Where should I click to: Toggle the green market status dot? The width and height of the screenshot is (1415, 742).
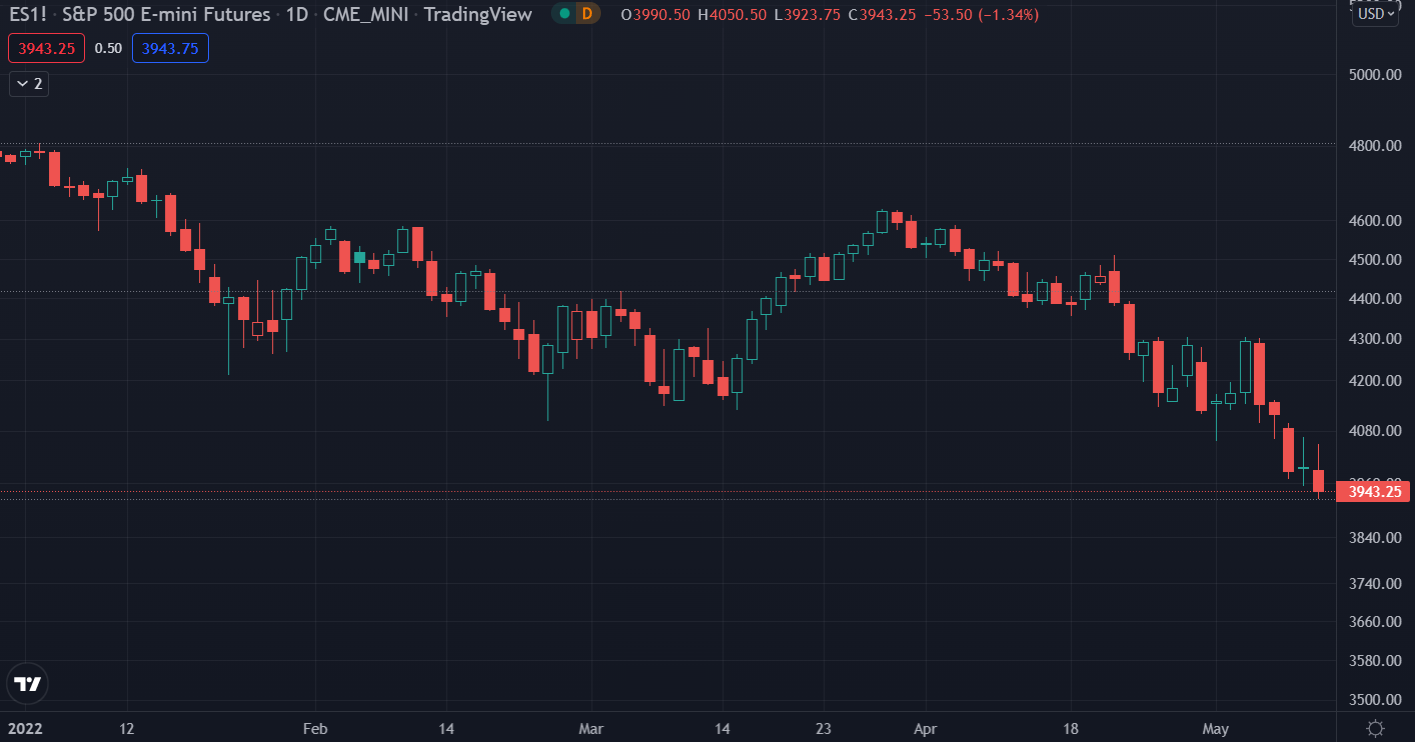click(x=564, y=14)
